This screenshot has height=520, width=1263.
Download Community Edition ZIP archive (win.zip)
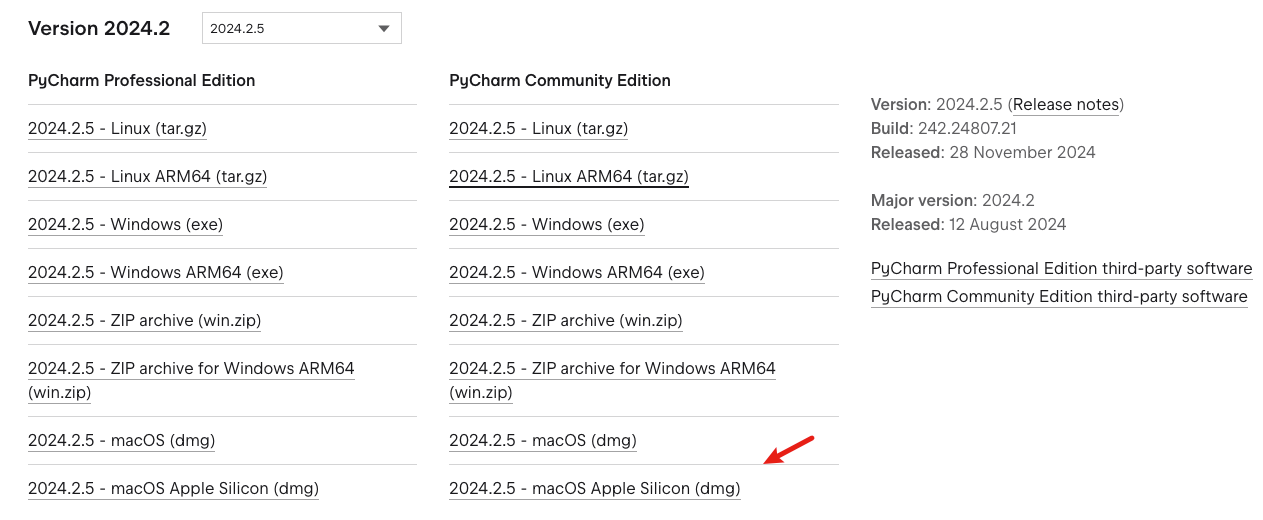[x=565, y=321]
